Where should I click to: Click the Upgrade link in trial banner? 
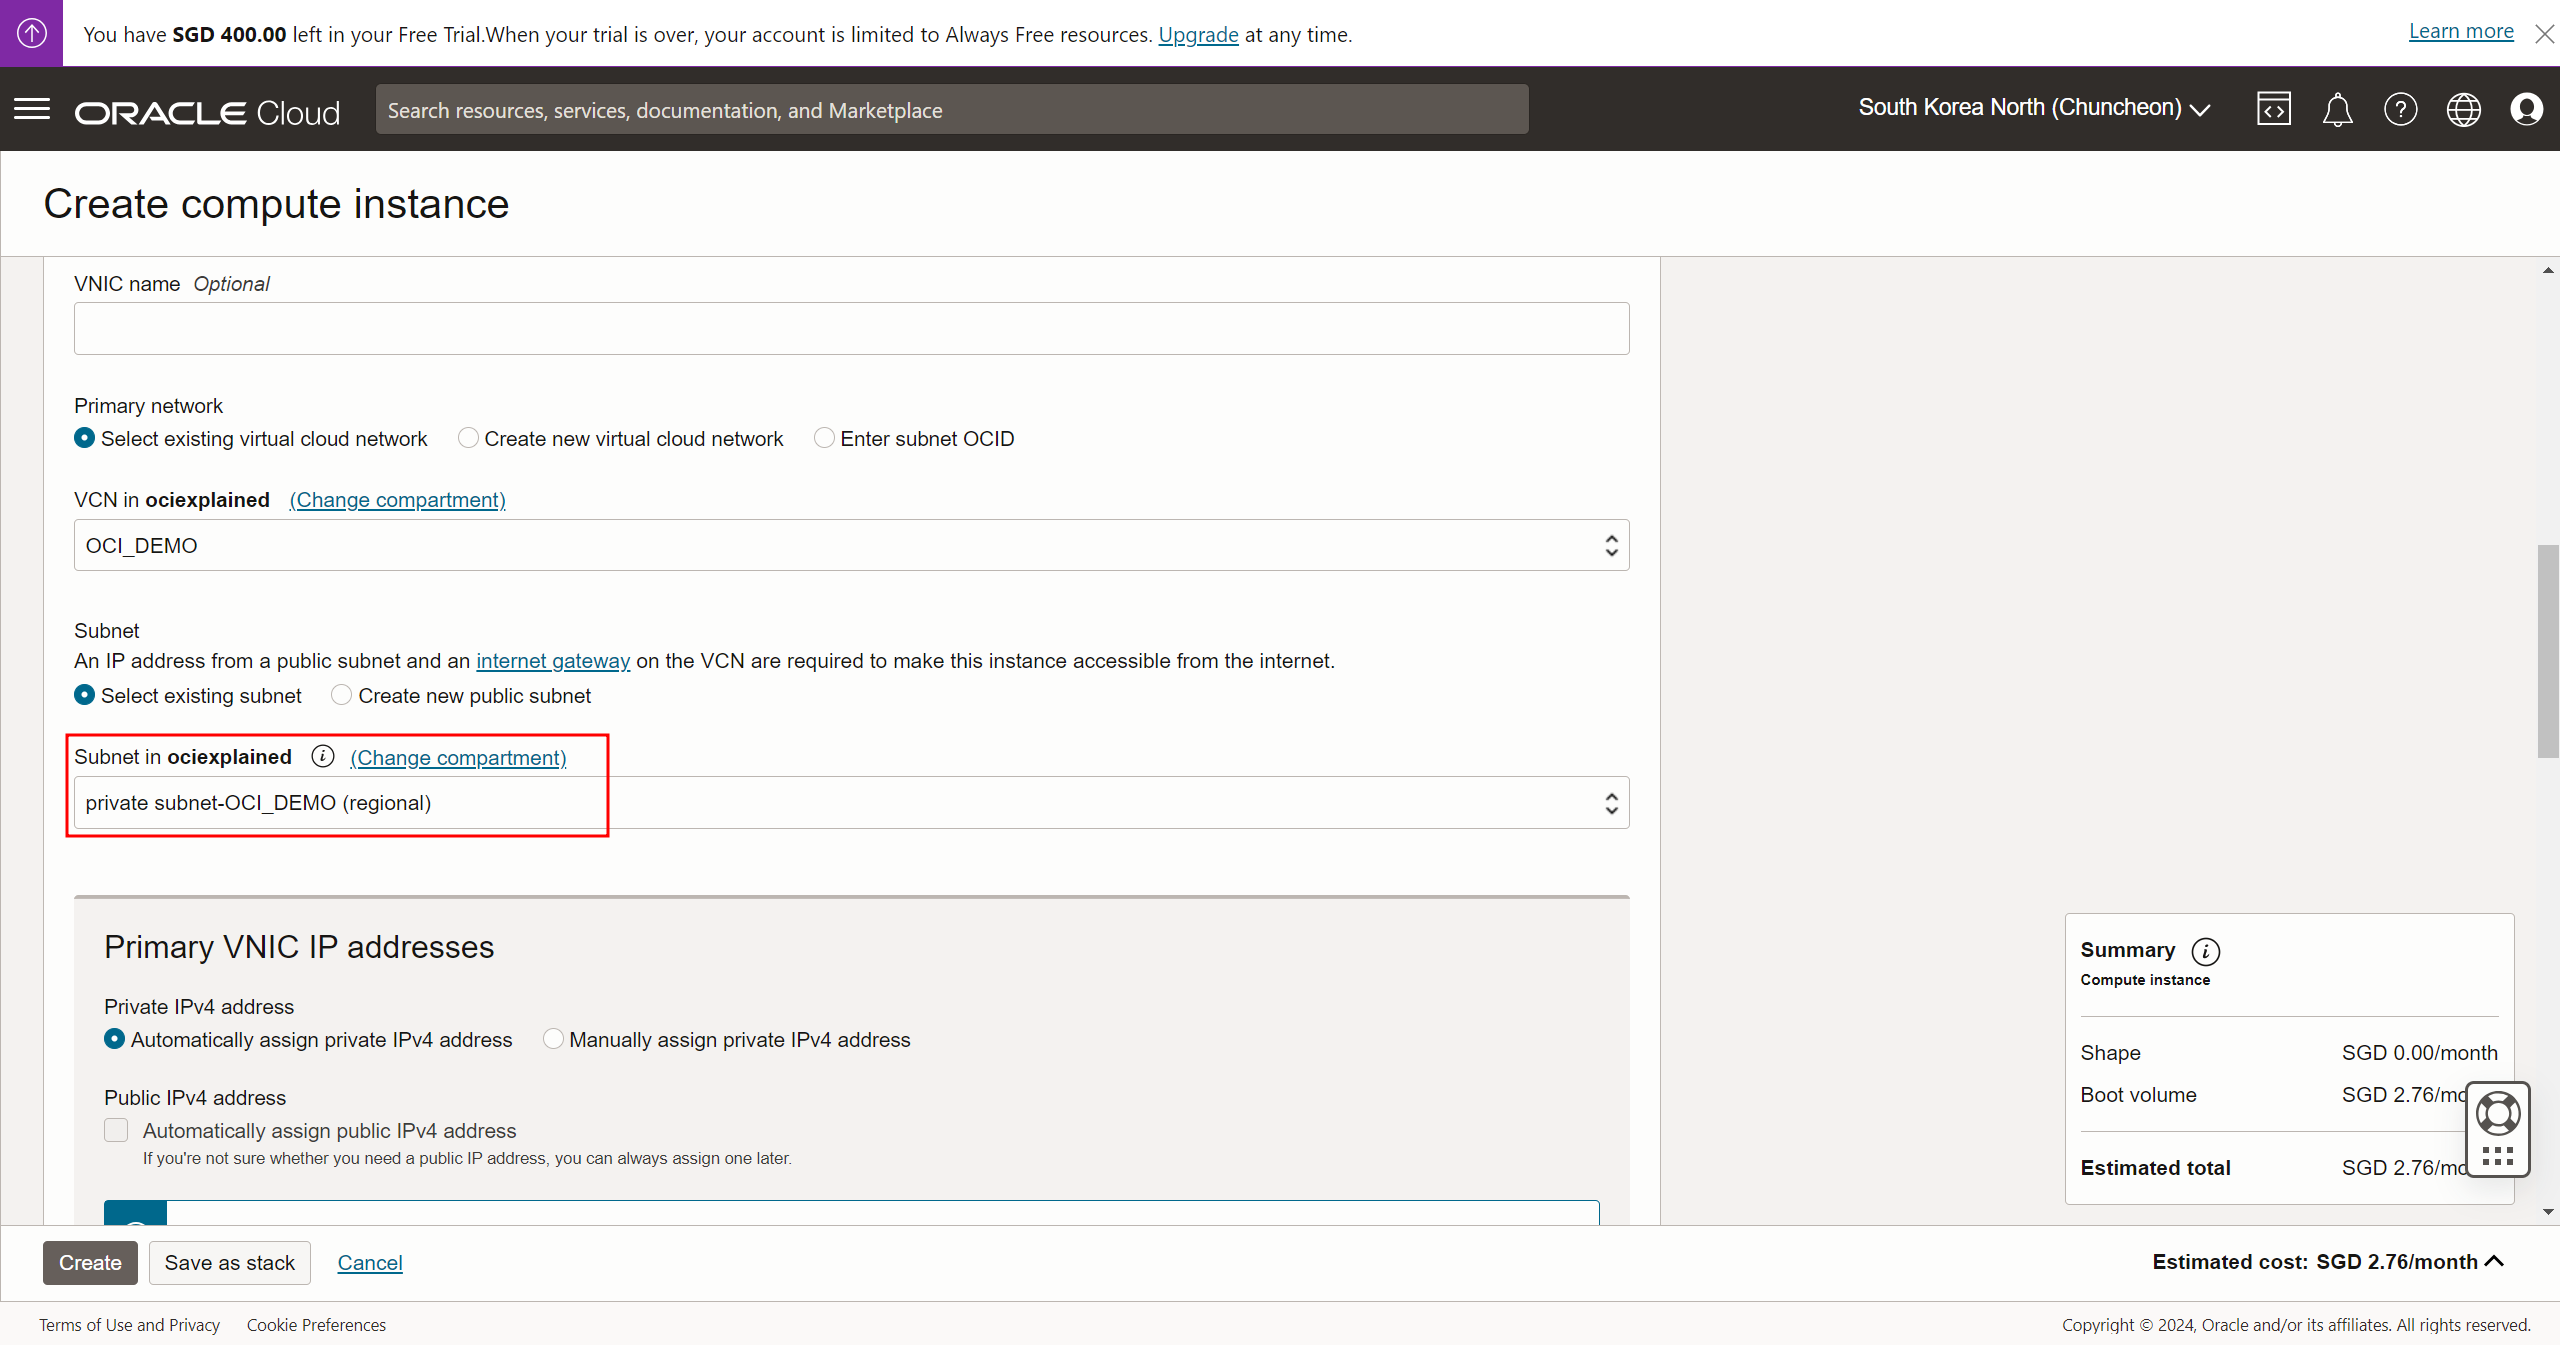(1197, 34)
